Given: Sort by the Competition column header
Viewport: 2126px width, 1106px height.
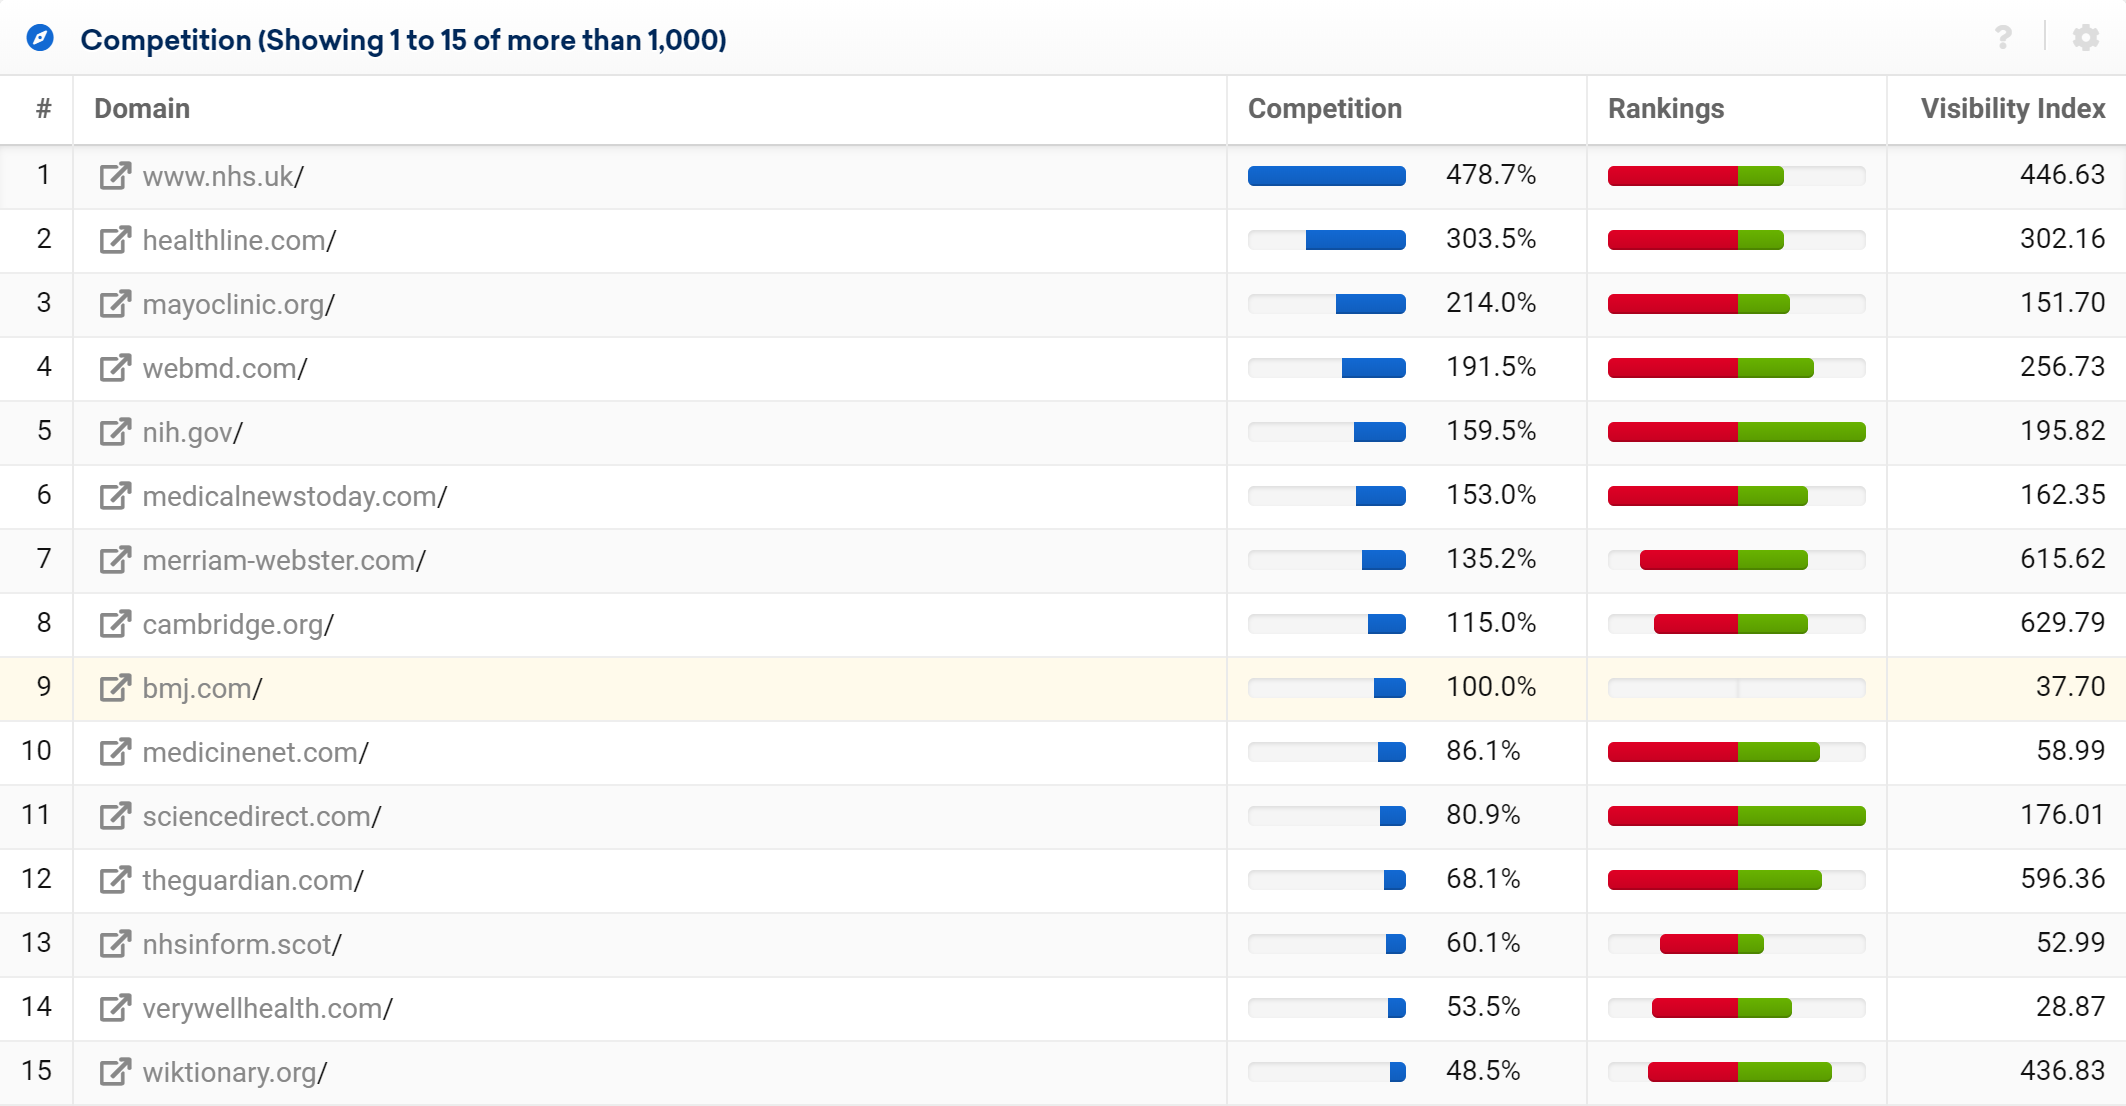Looking at the screenshot, I should pos(1325,109).
